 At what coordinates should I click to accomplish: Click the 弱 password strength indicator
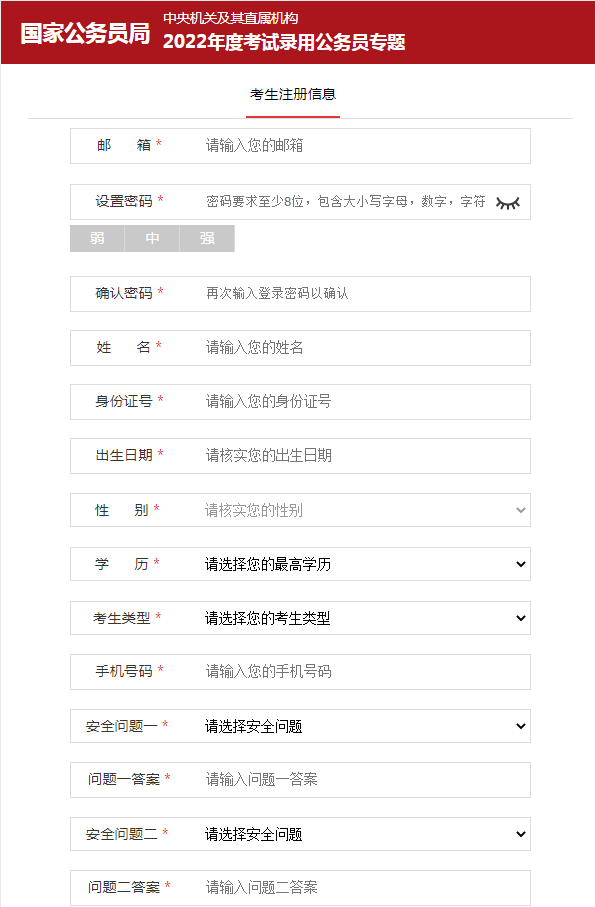pyautogui.click(x=97, y=238)
